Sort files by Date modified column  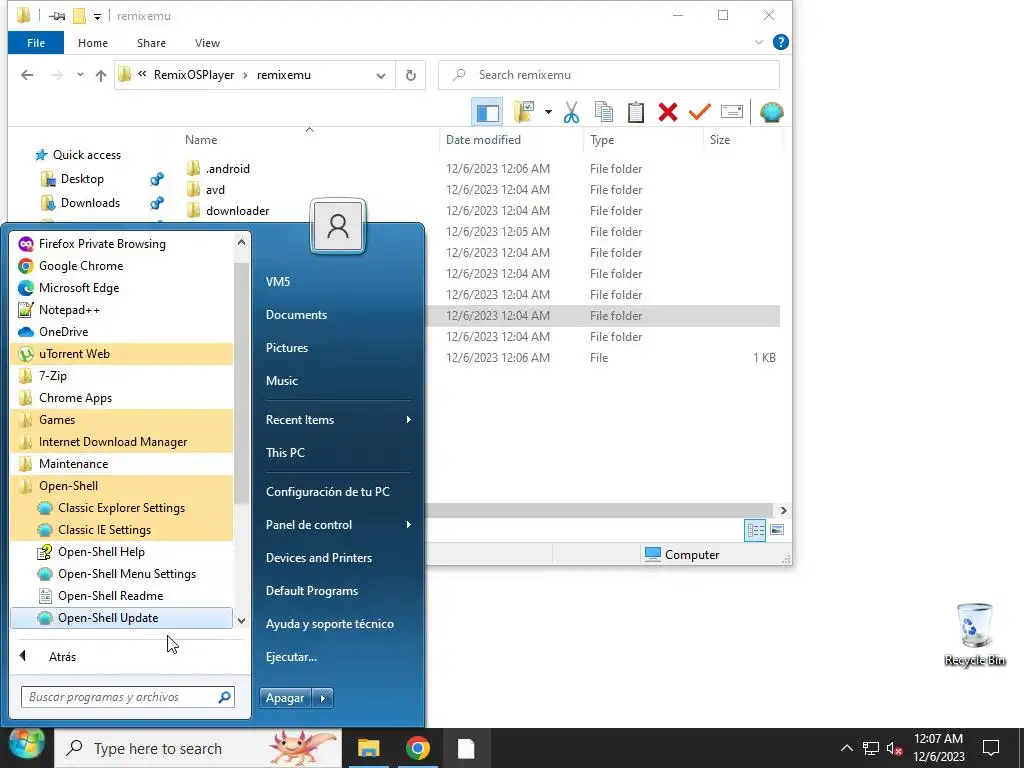pyautogui.click(x=483, y=140)
